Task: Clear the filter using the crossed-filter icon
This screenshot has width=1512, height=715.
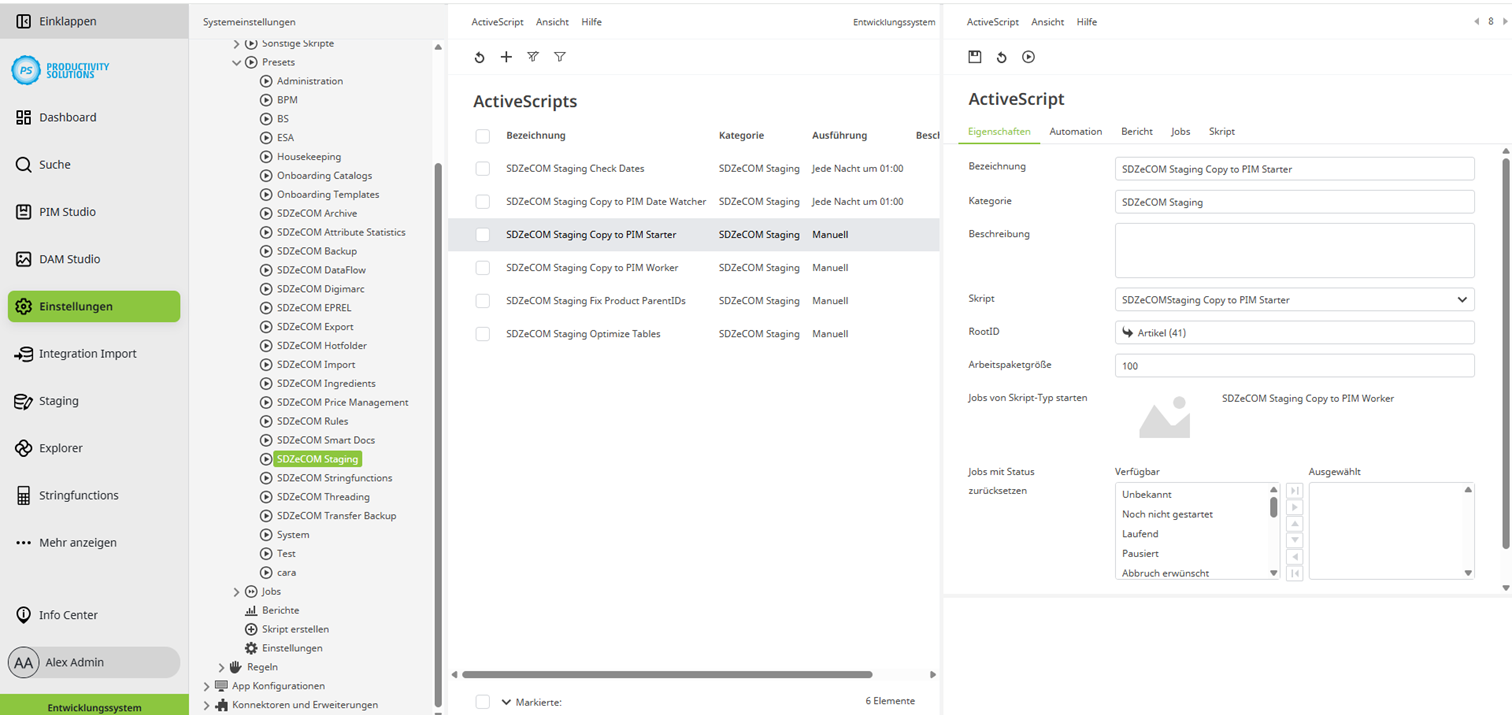Action: tap(533, 57)
